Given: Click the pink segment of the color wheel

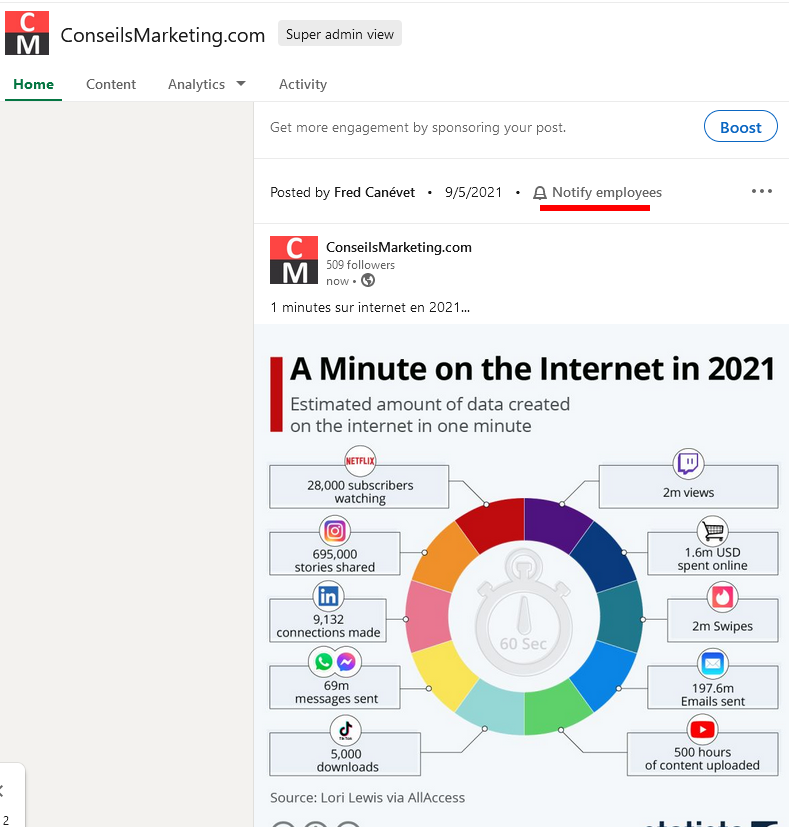Looking at the screenshot, I should [x=426, y=616].
